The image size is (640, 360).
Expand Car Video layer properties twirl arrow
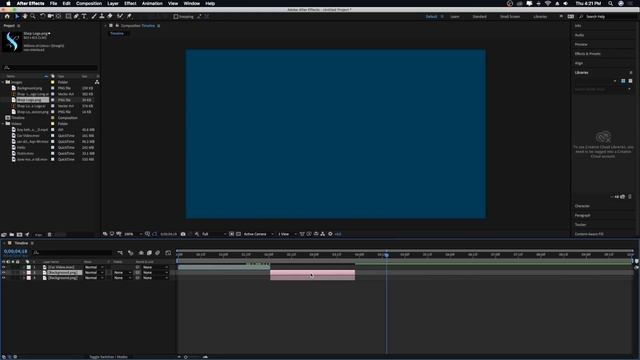[x=24, y=267]
